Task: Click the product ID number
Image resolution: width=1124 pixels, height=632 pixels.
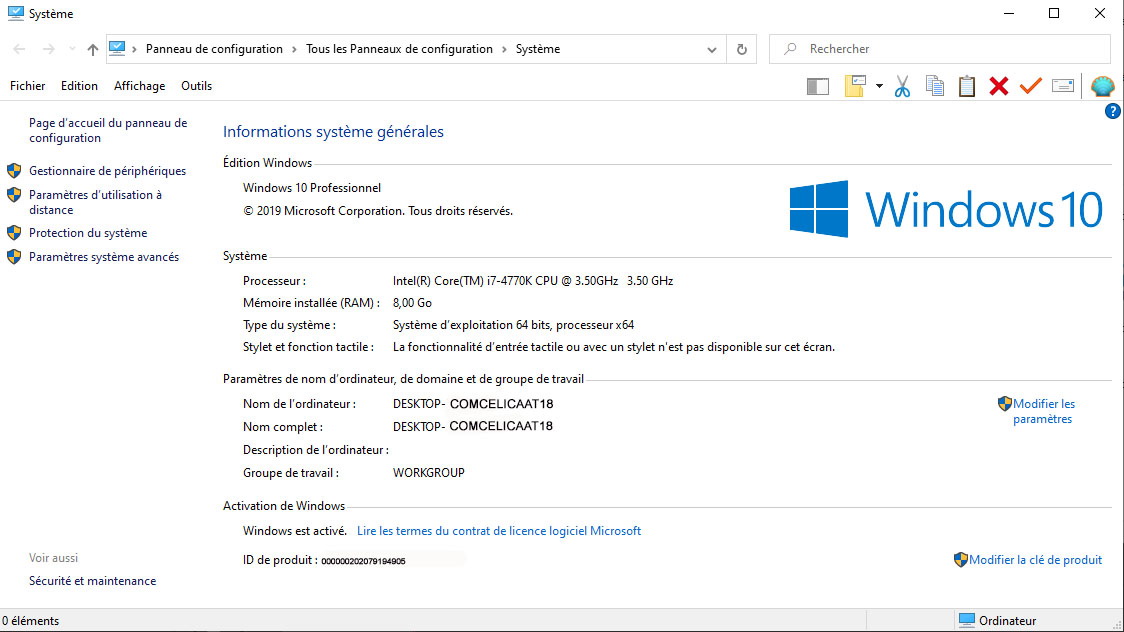Action: click(x=363, y=561)
